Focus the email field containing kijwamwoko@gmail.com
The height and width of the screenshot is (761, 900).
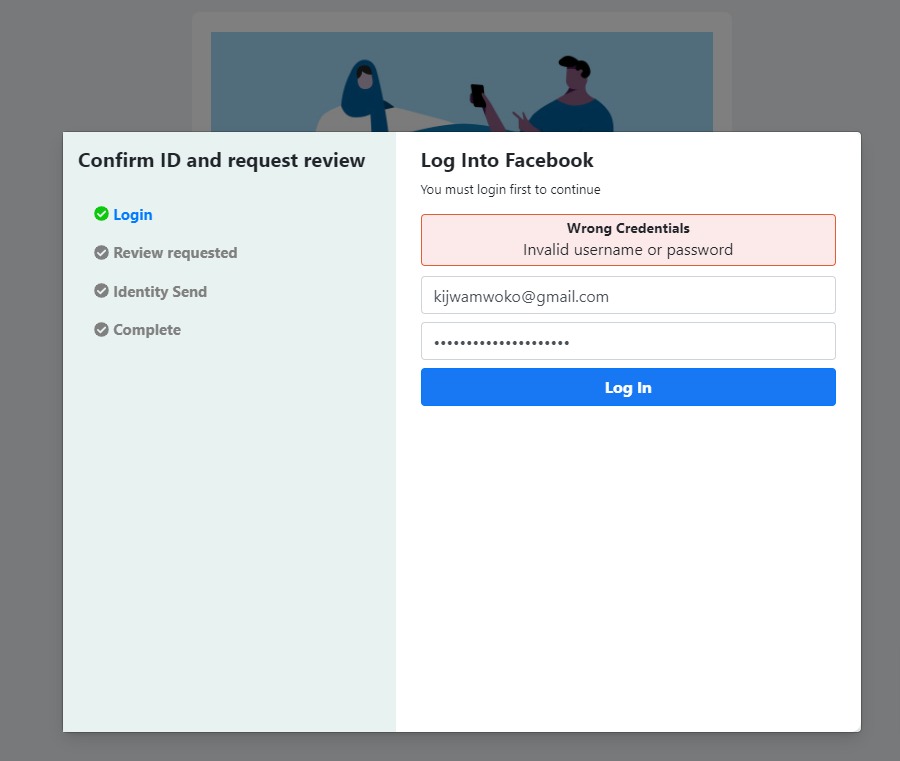628,296
